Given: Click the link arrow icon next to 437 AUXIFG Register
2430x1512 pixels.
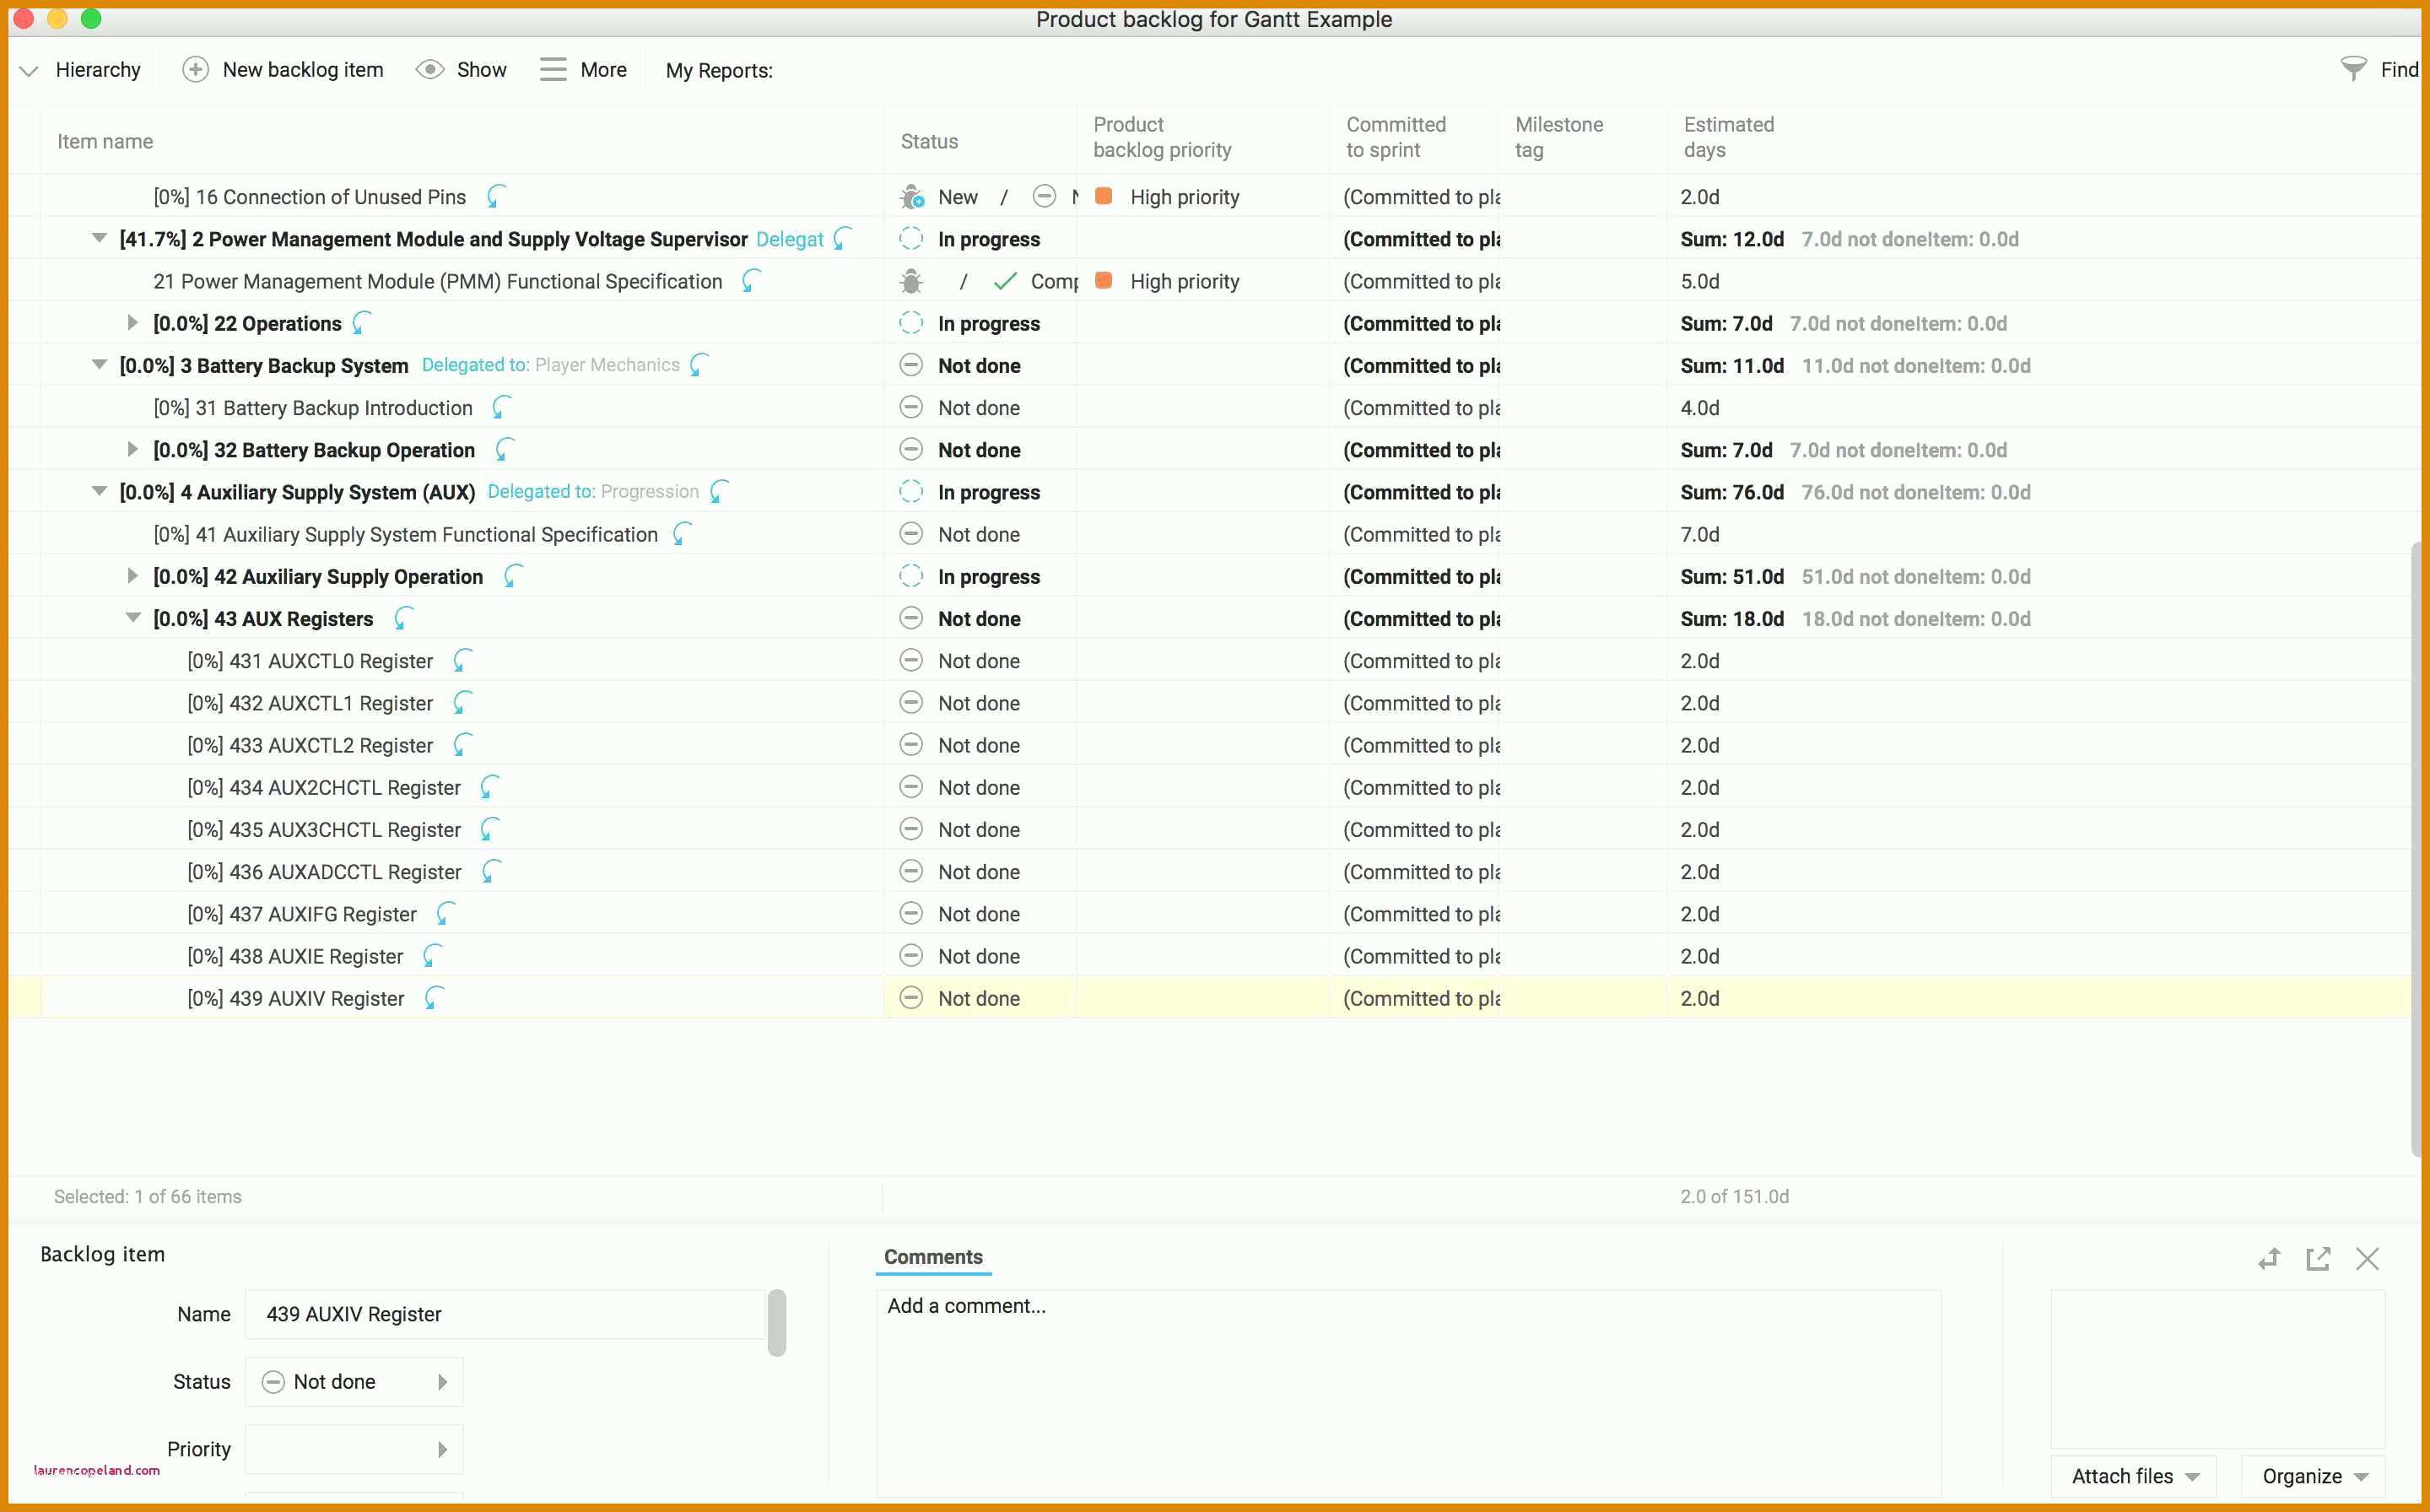Looking at the screenshot, I should [x=446, y=913].
